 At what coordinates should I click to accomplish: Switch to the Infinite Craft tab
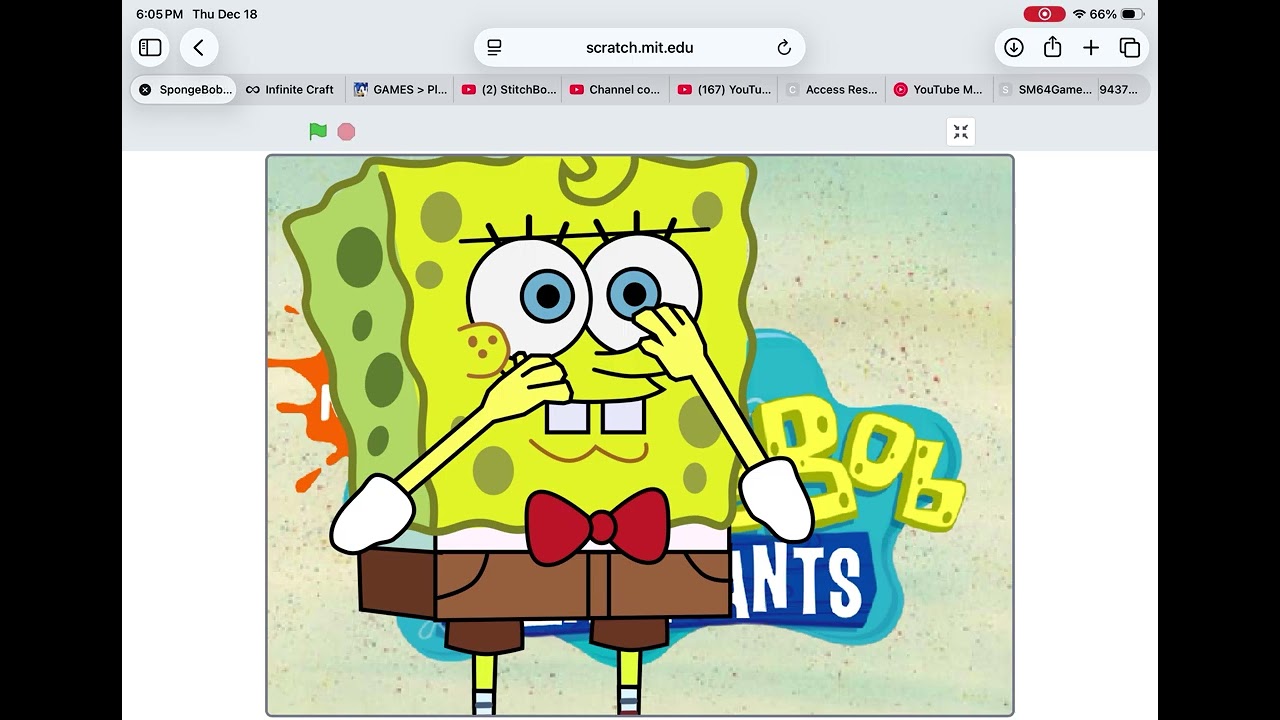[290, 89]
